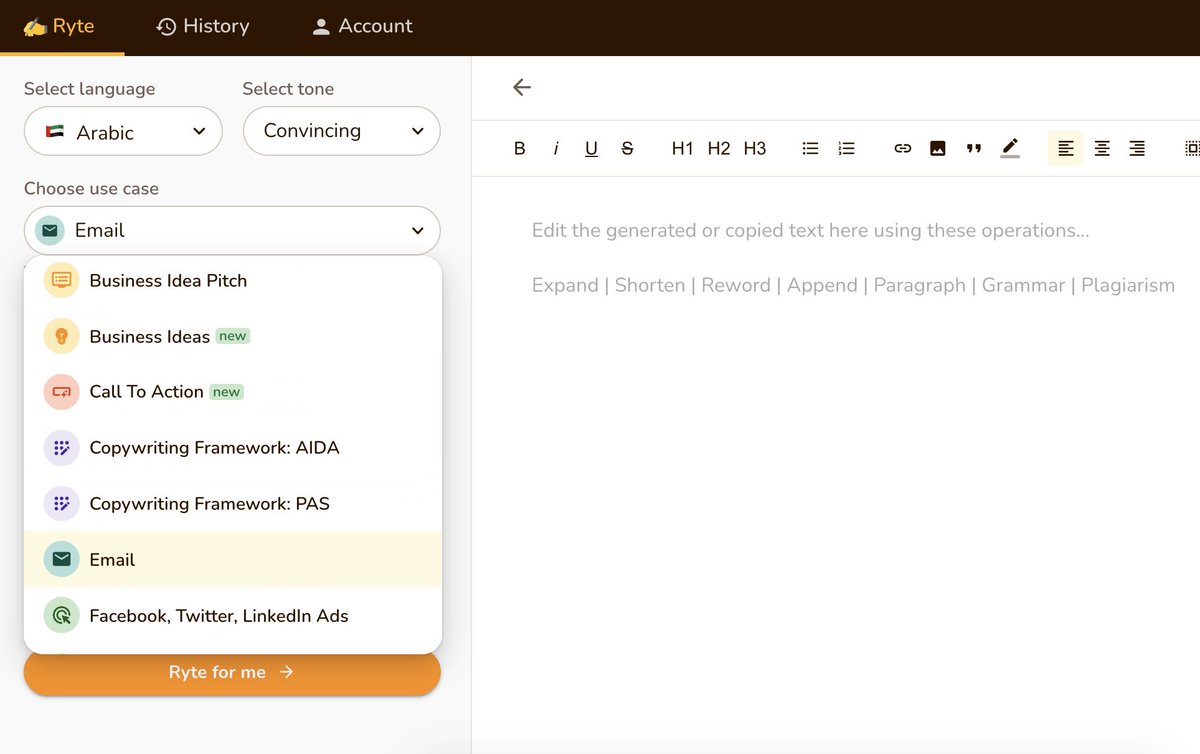Image resolution: width=1200 pixels, height=754 pixels.
Task: Click the Call To Action icon
Action: click(x=61, y=392)
